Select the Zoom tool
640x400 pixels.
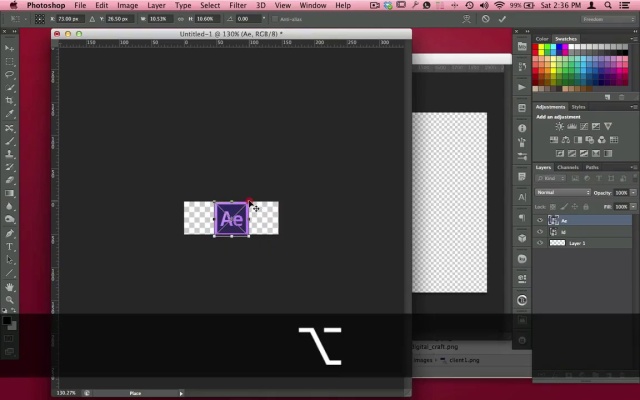[9, 300]
